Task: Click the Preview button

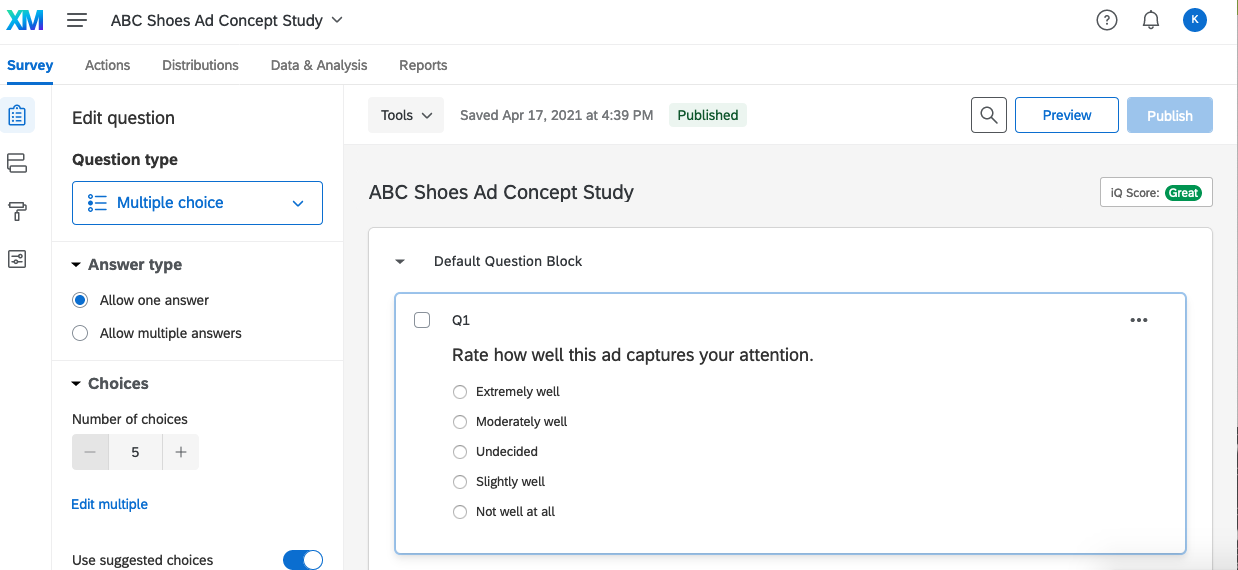Action: [x=1066, y=115]
